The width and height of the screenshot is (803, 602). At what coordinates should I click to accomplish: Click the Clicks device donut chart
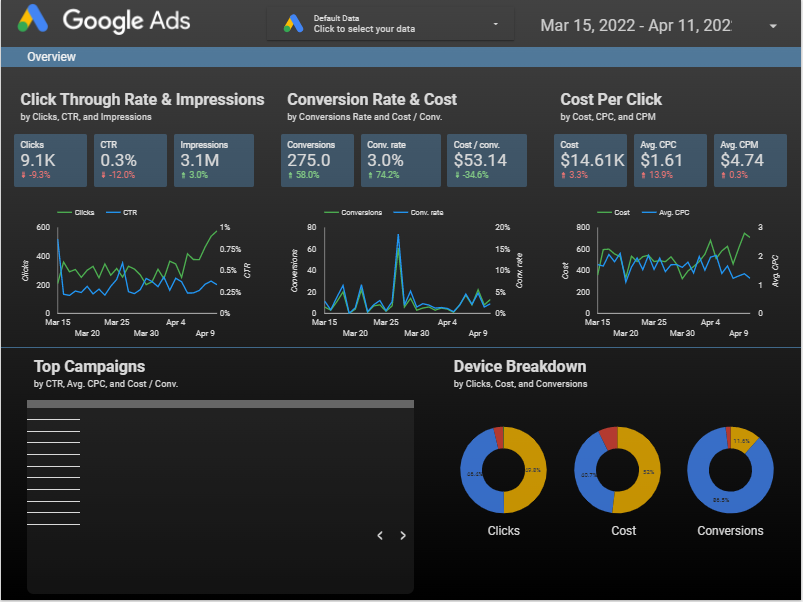click(x=503, y=470)
